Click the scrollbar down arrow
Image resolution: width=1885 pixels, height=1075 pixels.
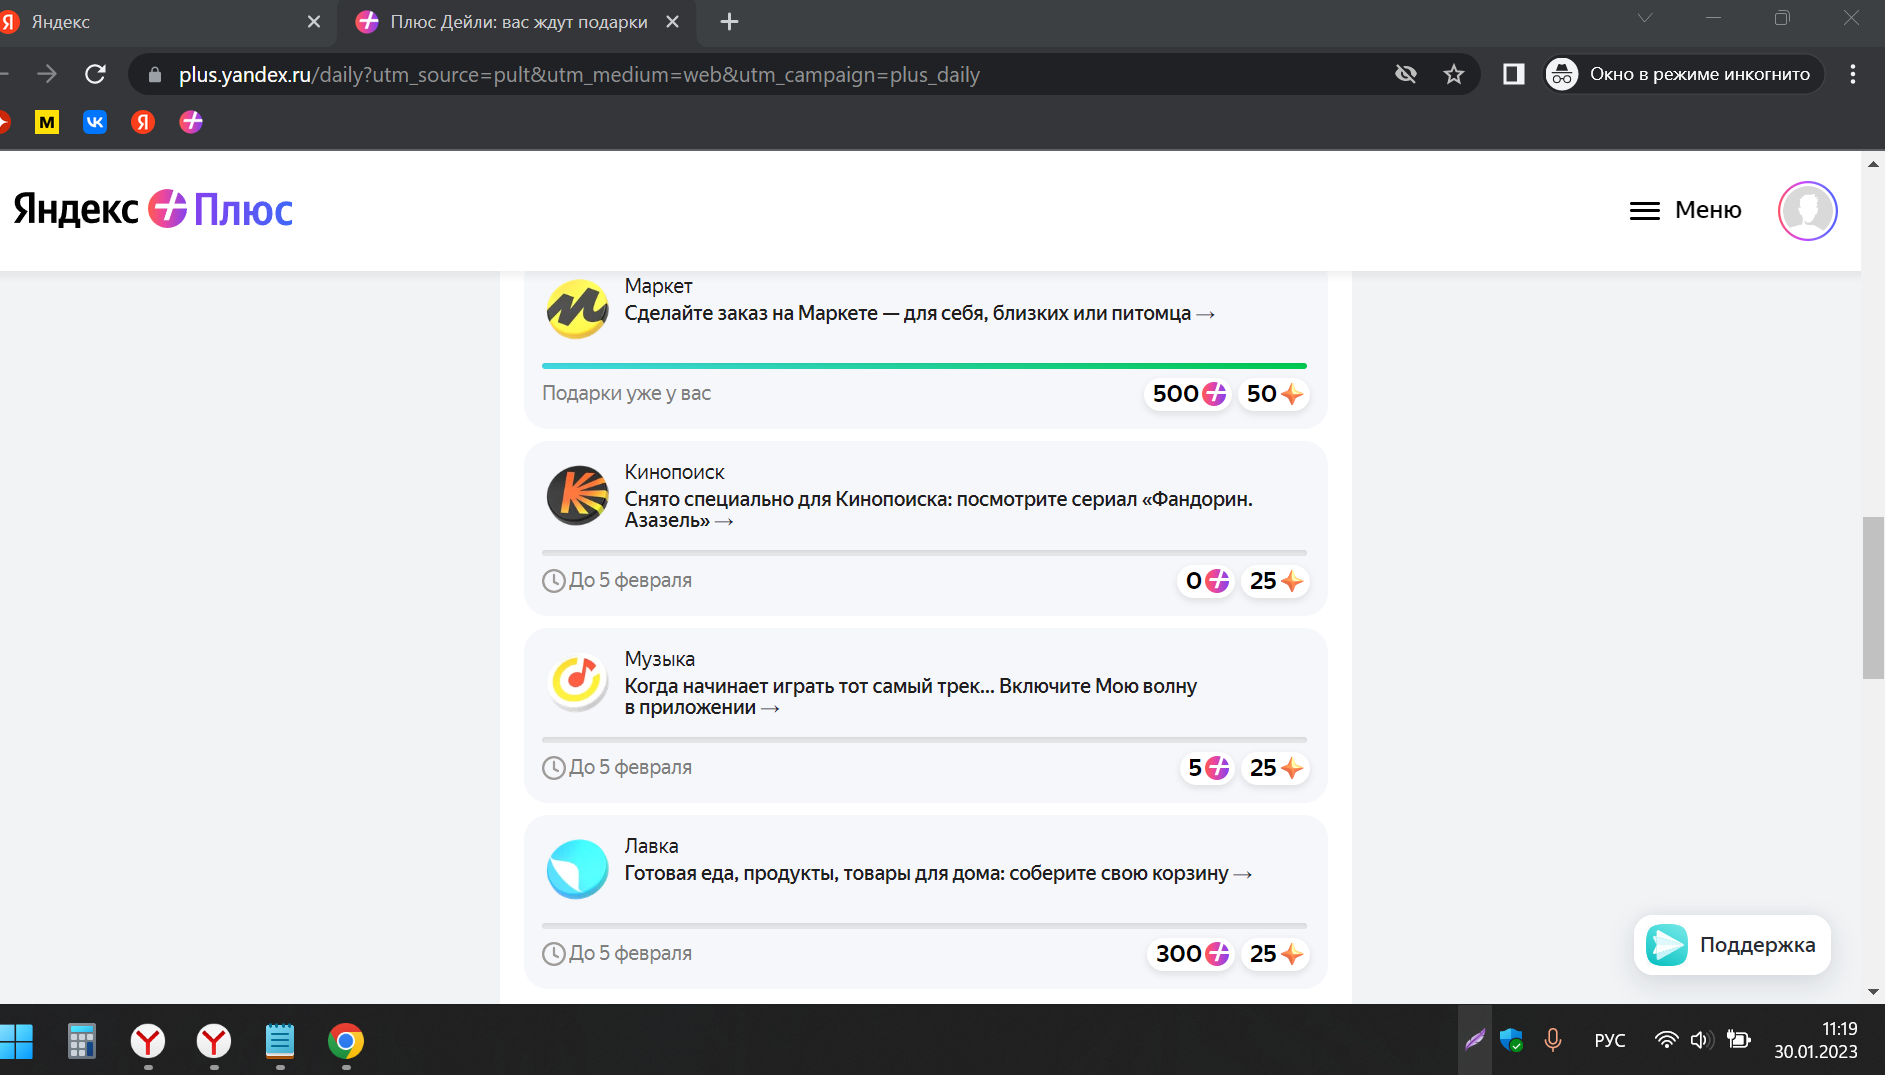click(x=1873, y=992)
